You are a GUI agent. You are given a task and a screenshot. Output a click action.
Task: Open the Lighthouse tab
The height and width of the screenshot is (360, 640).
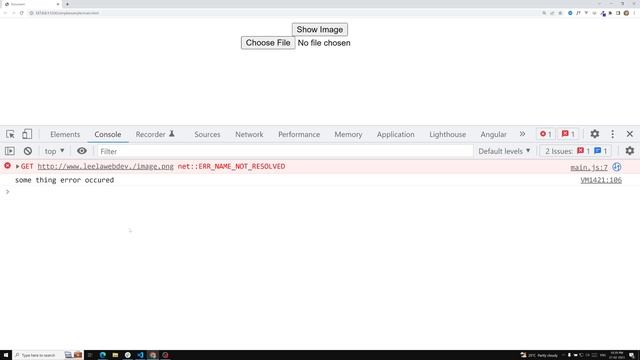(x=447, y=134)
